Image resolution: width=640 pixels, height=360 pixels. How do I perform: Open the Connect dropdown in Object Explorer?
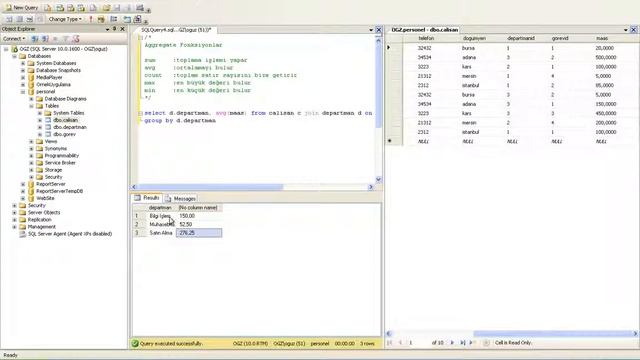coord(14,38)
